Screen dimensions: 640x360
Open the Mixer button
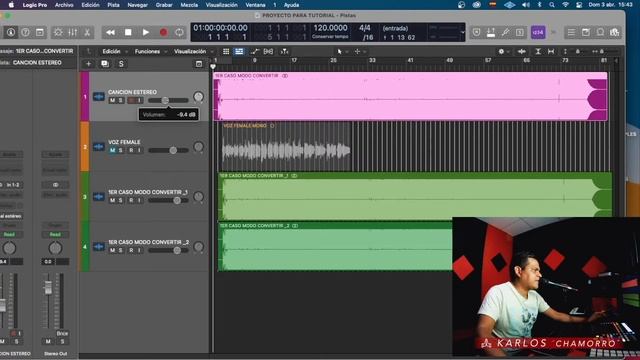(x=73, y=32)
